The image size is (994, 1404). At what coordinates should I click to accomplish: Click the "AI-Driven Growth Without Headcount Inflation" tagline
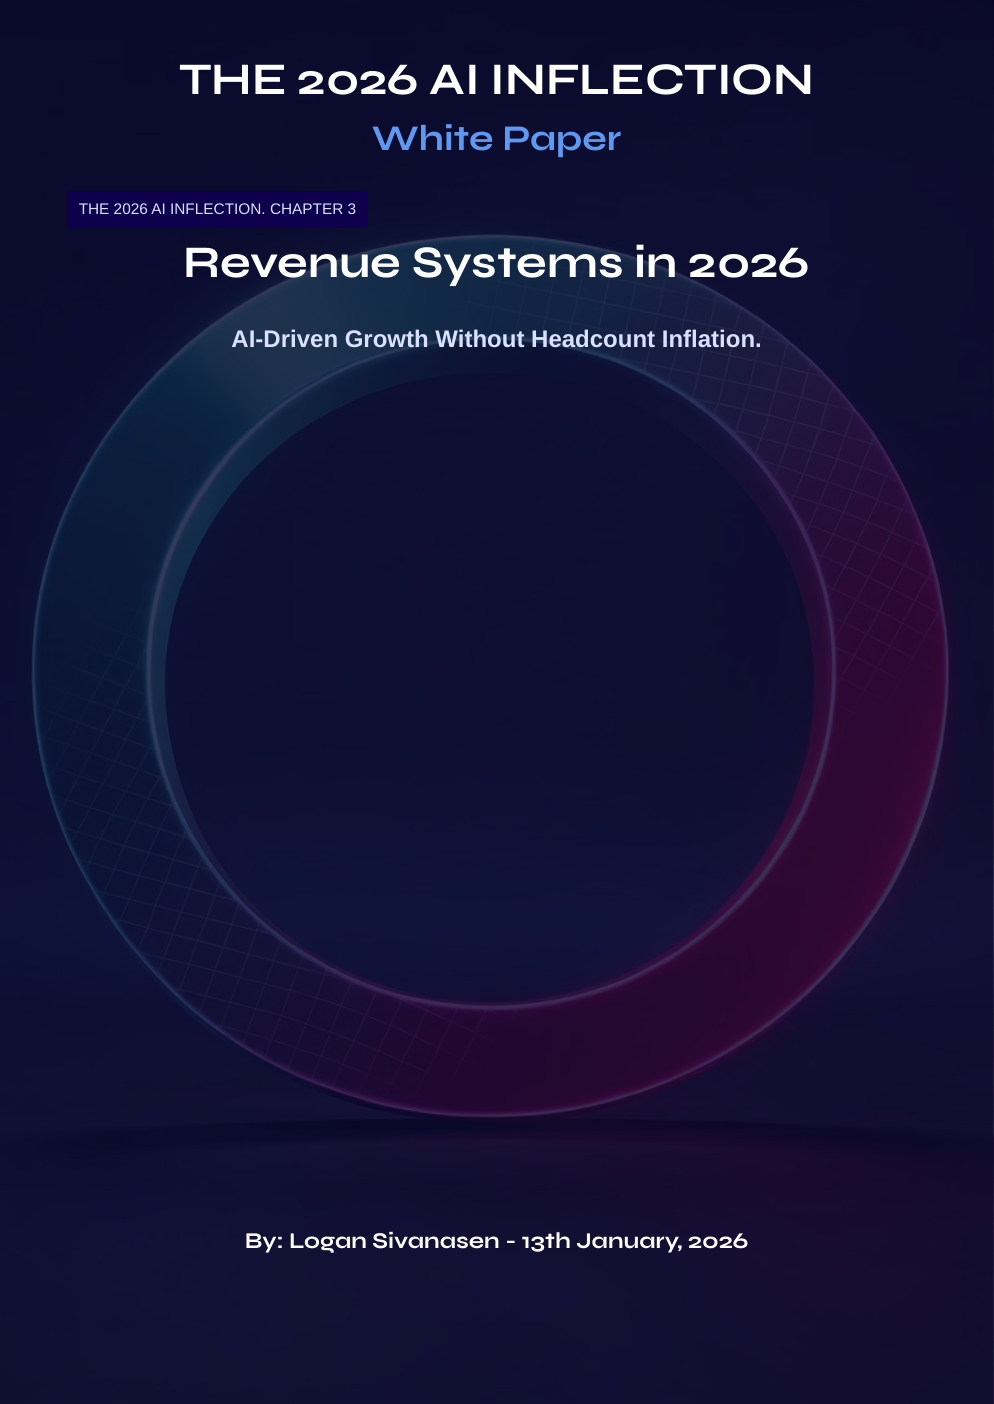(x=496, y=339)
